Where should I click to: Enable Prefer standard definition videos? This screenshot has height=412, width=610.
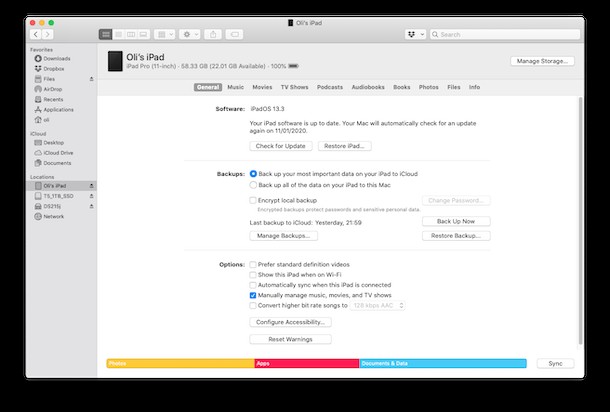click(x=253, y=265)
